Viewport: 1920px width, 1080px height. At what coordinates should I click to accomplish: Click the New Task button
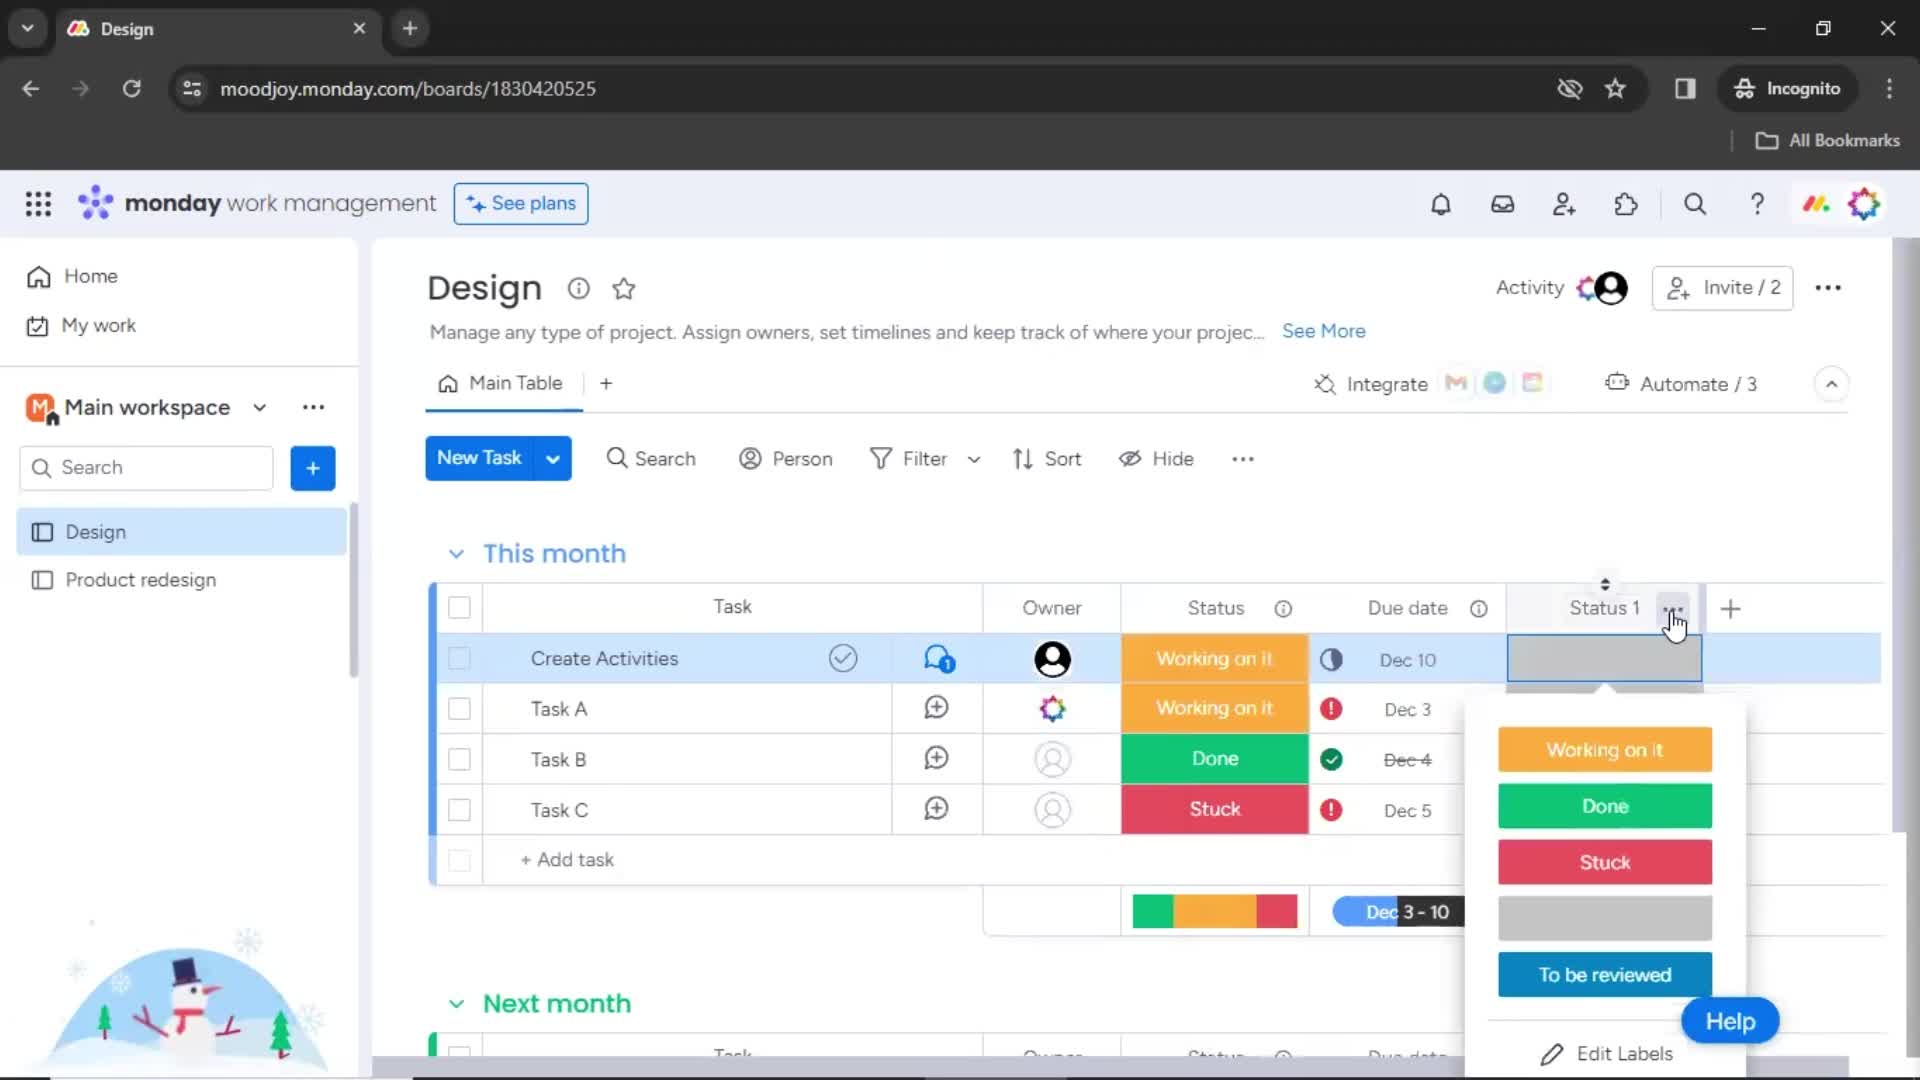tap(479, 458)
